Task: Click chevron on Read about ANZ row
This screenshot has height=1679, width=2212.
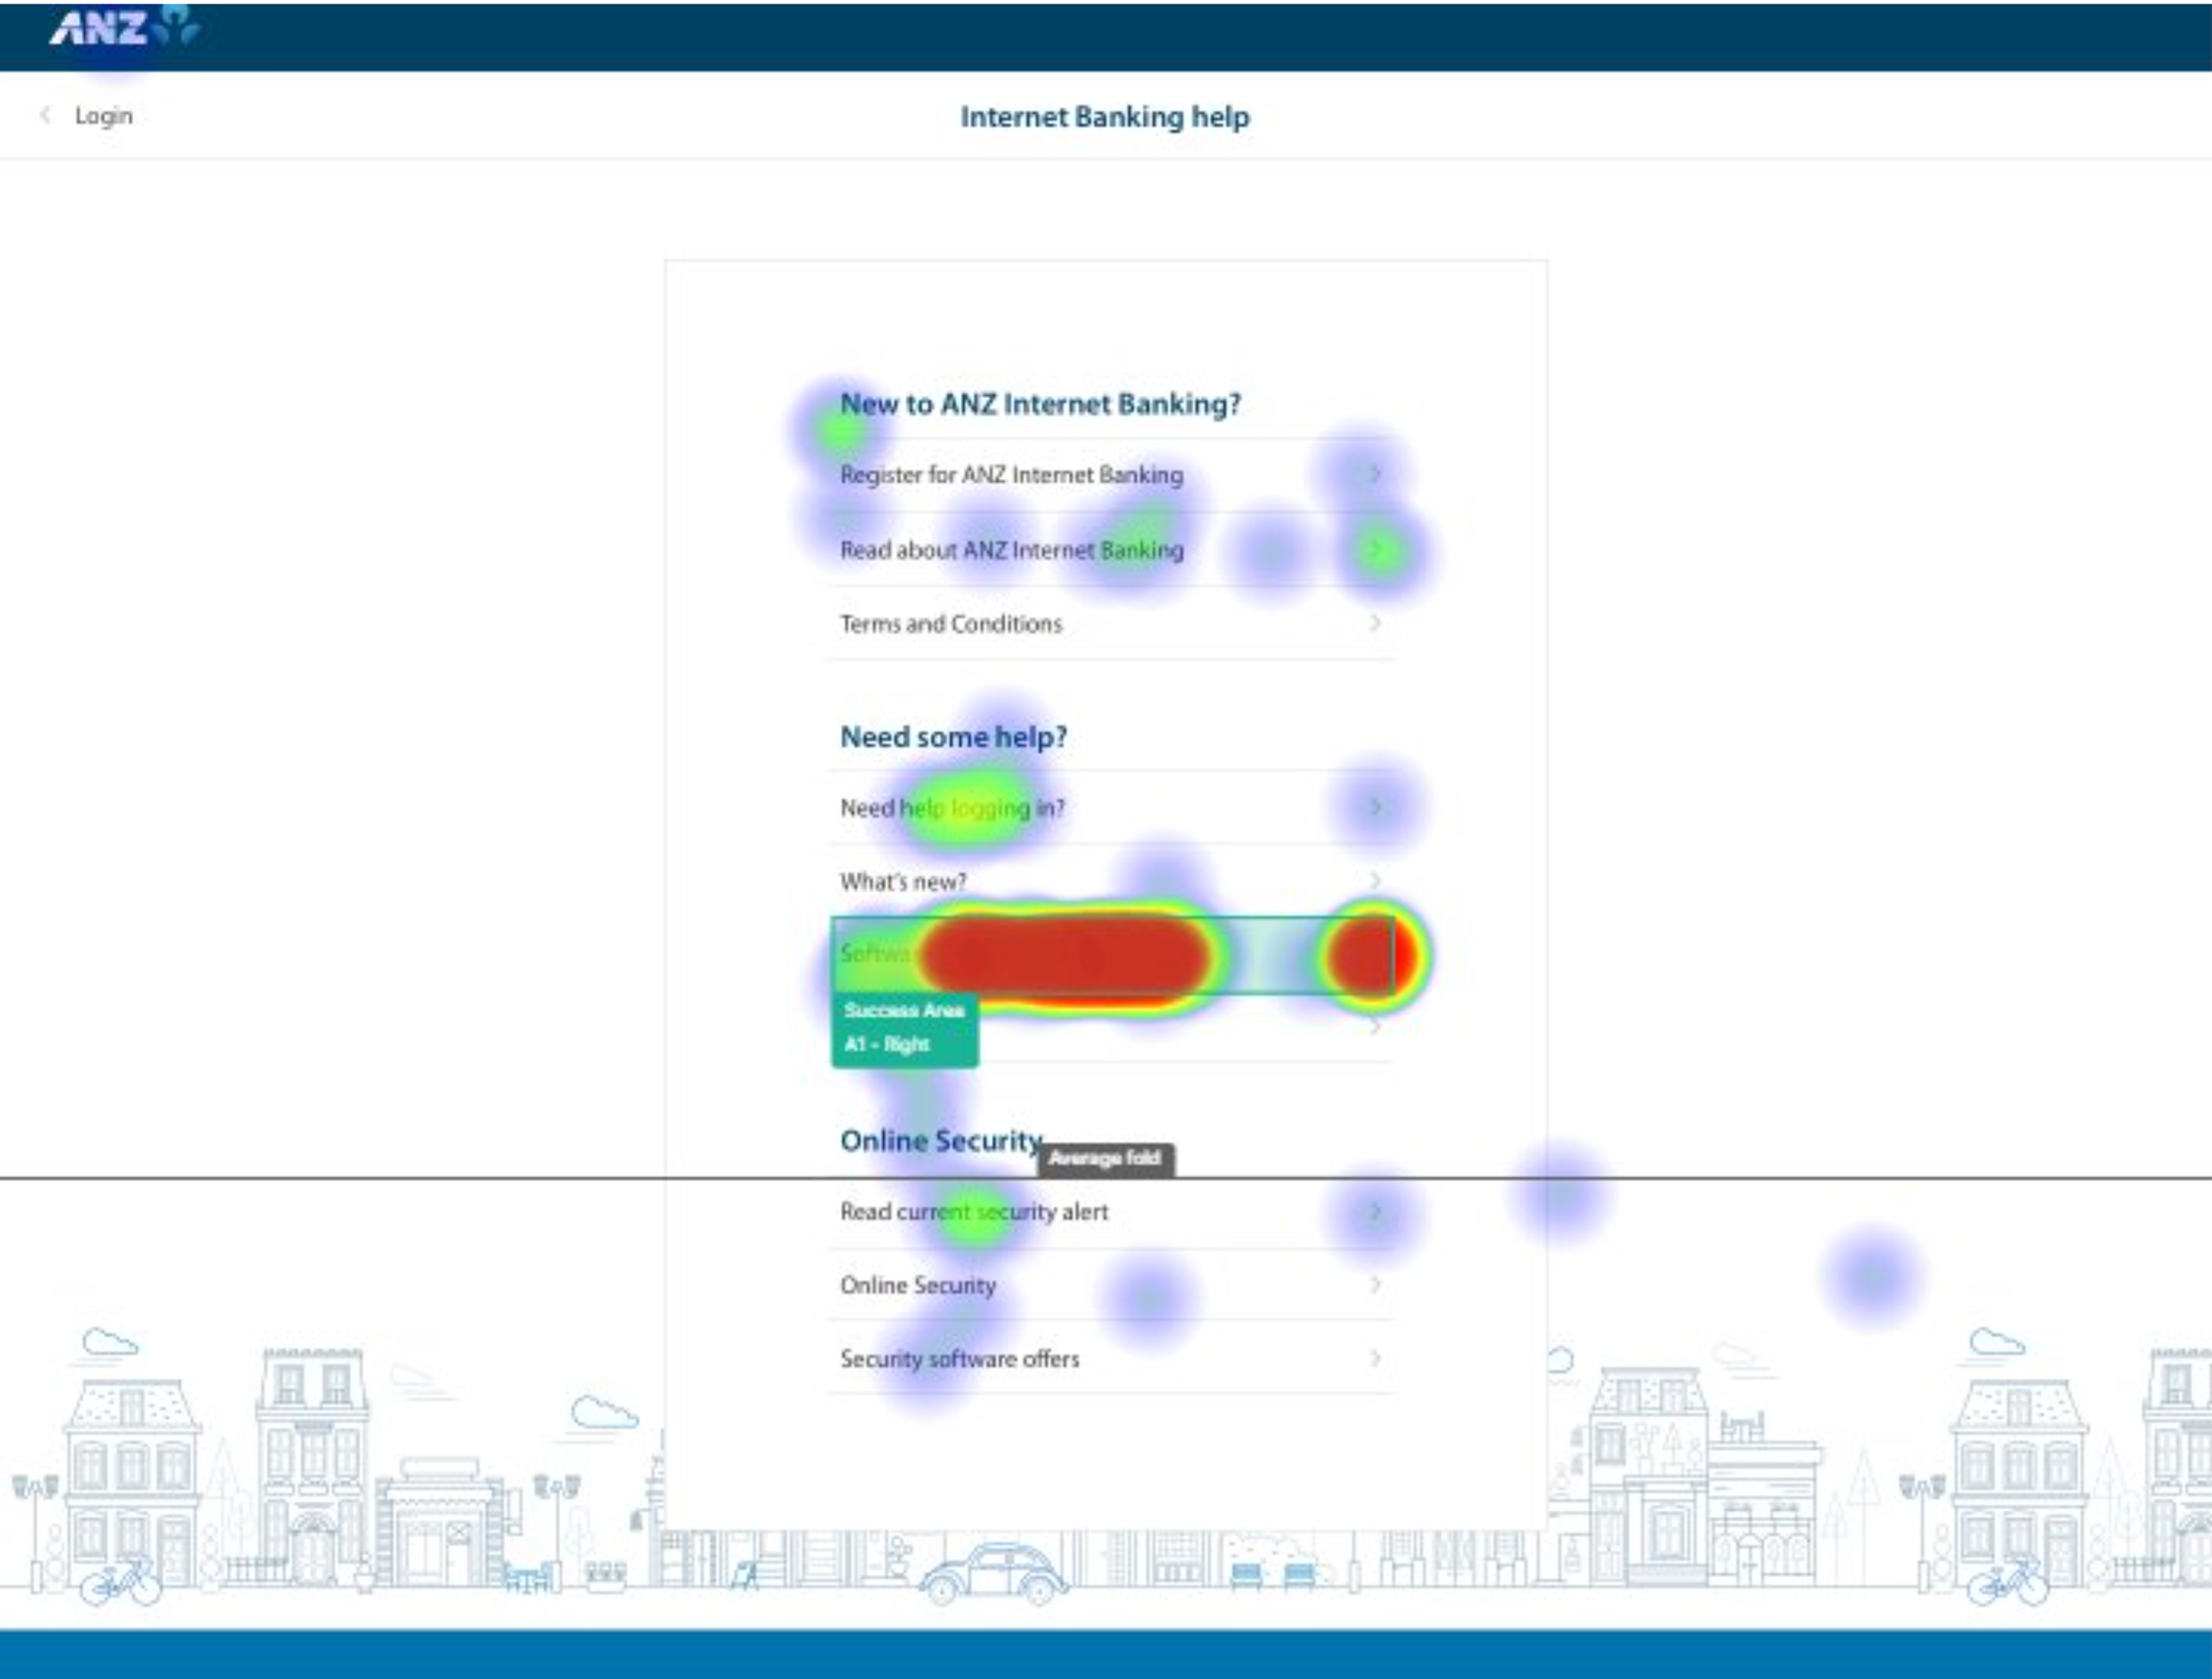Action: tap(1375, 549)
